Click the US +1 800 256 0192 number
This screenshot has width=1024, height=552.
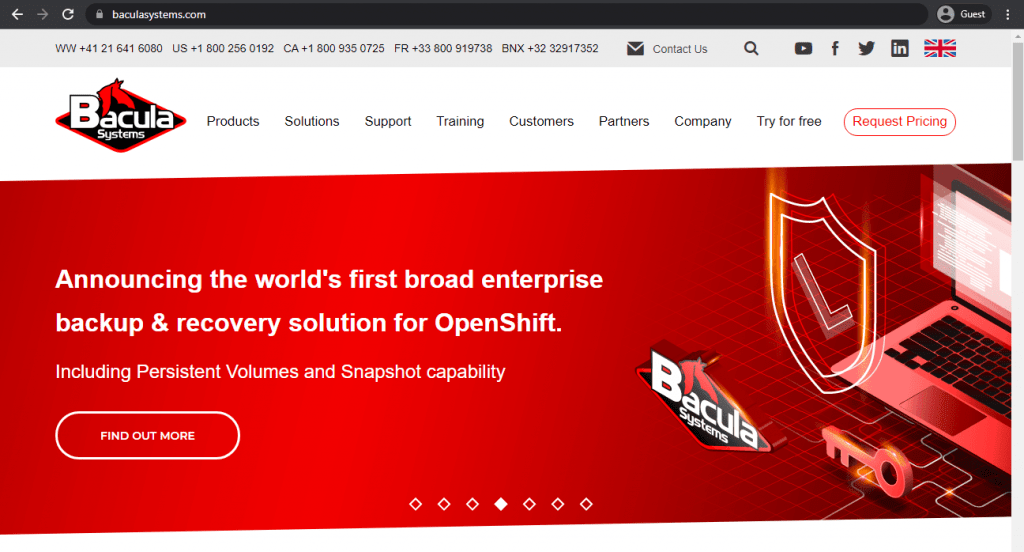(223, 48)
